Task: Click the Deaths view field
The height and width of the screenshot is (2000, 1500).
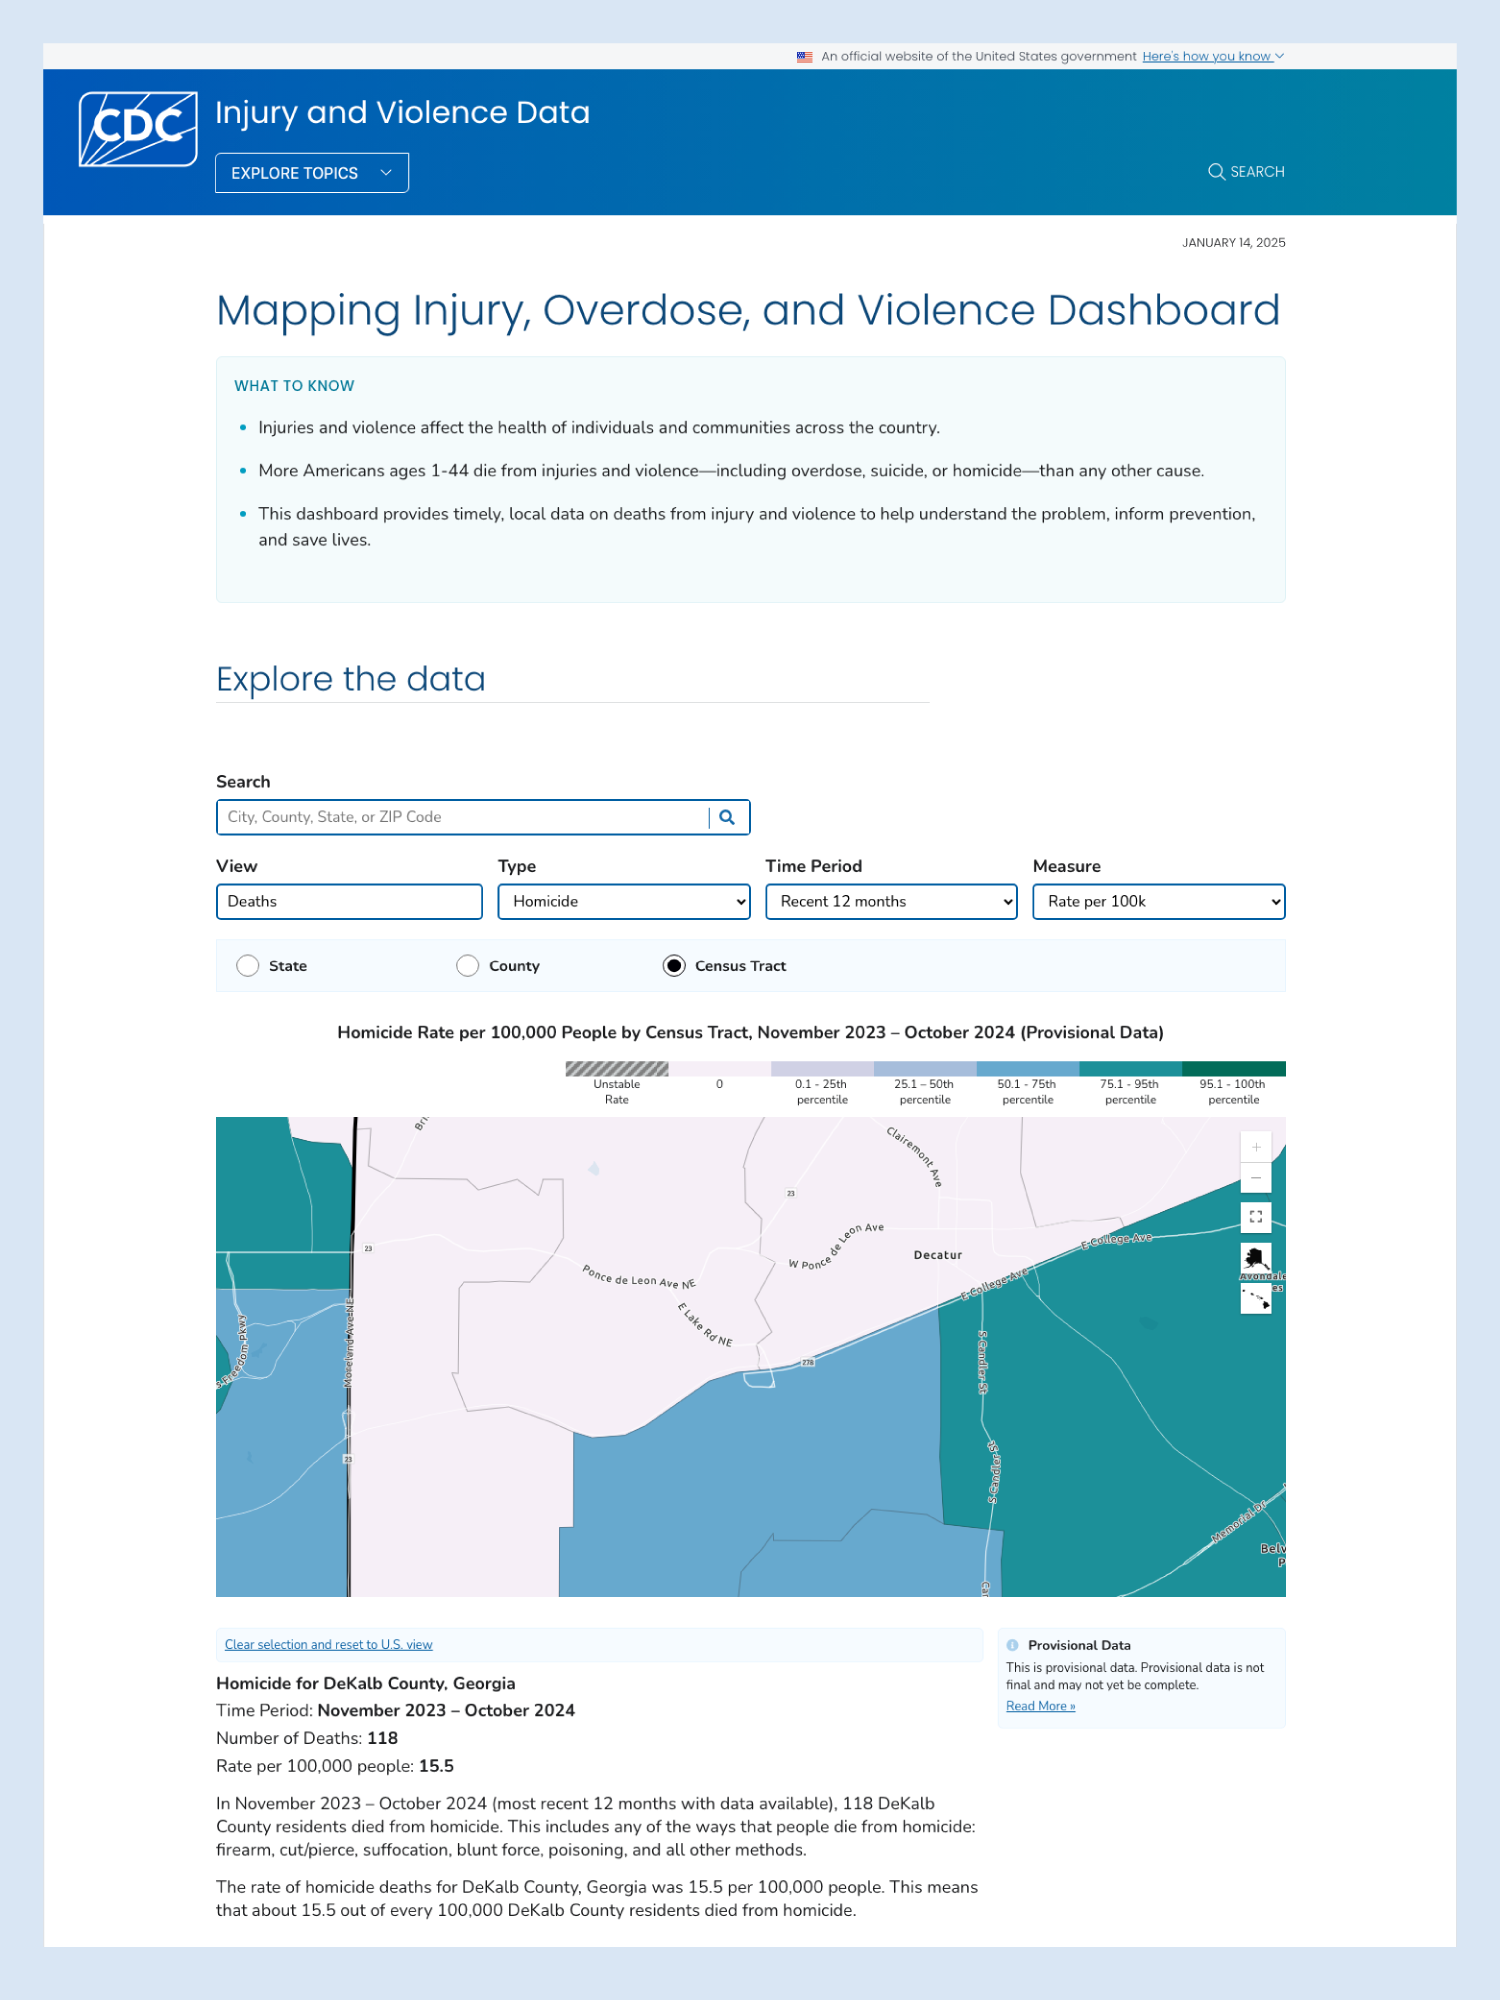Action: coord(349,902)
